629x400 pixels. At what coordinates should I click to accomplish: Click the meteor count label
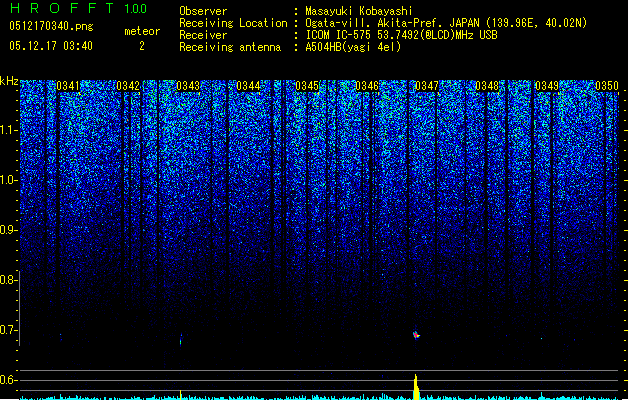[142, 31]
